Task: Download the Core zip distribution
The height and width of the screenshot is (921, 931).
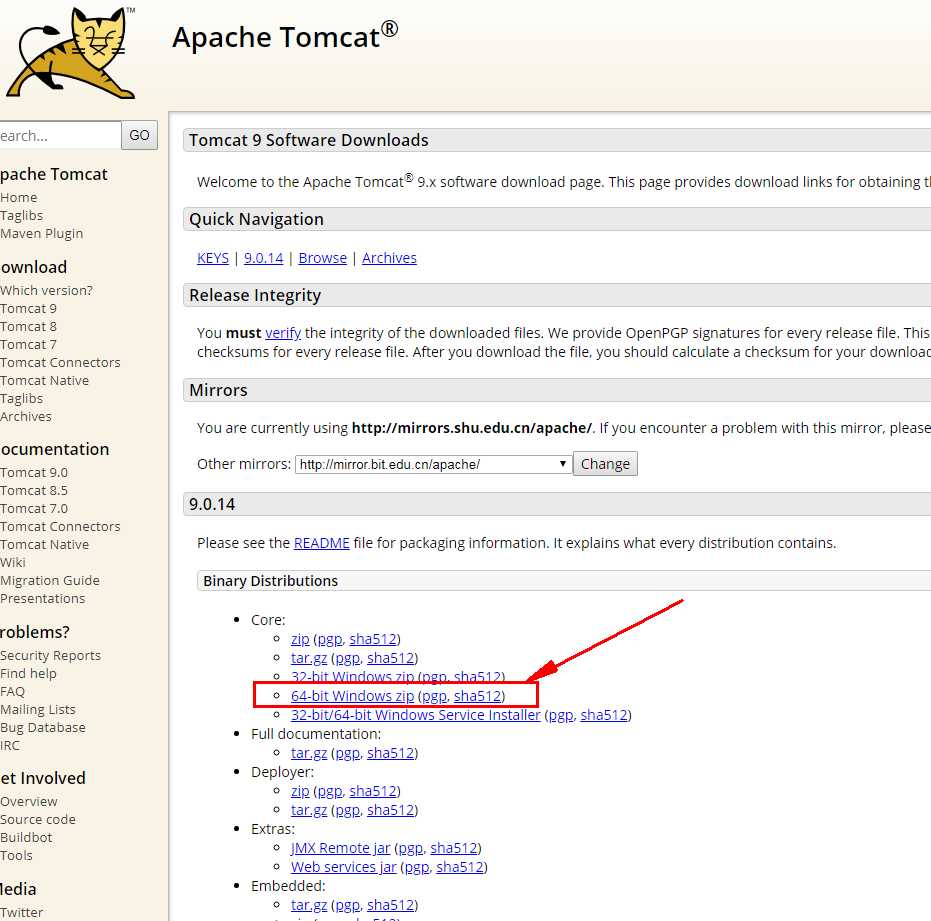Action: pos(300,640)
